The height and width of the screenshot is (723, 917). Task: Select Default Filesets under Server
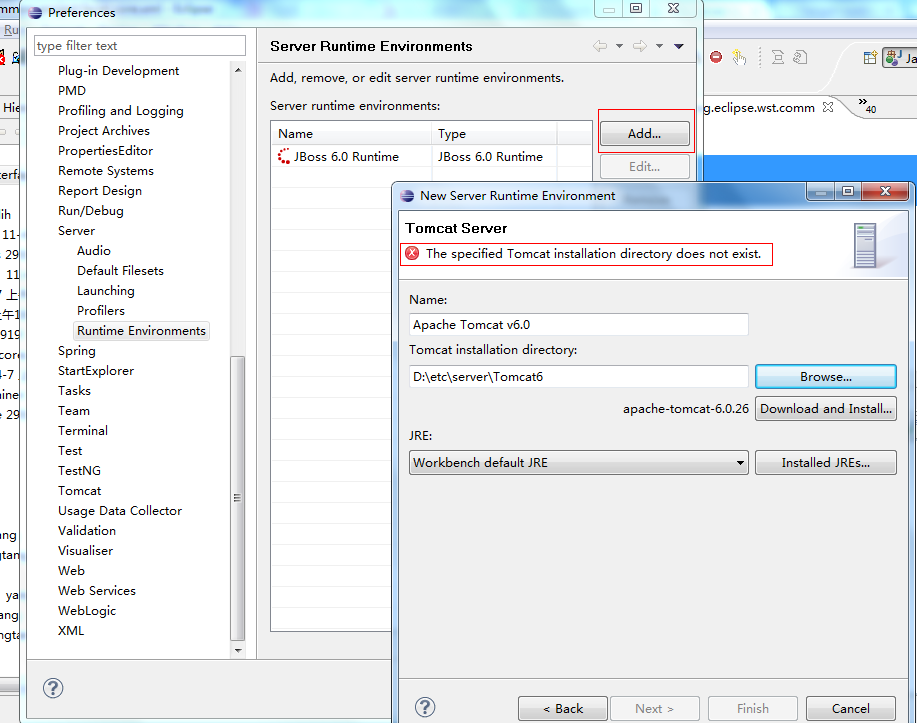120,270
